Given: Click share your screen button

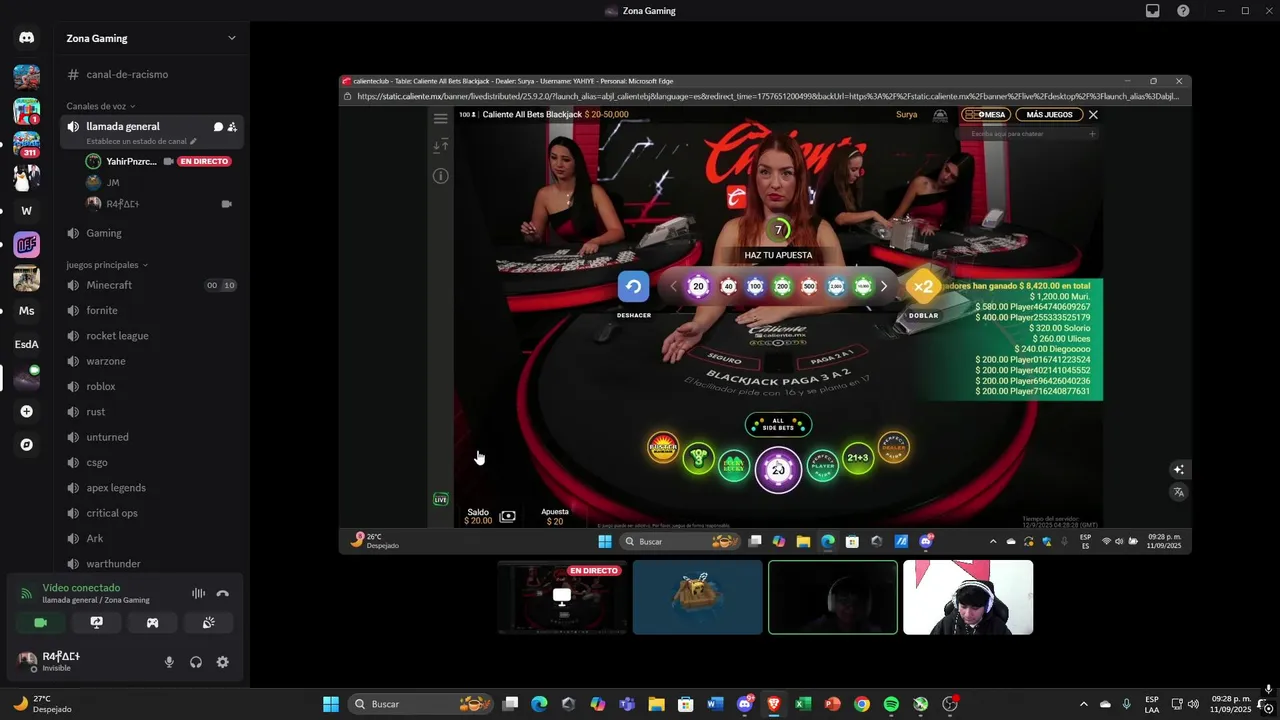Looking at the screenshot, I should (96, 622).
